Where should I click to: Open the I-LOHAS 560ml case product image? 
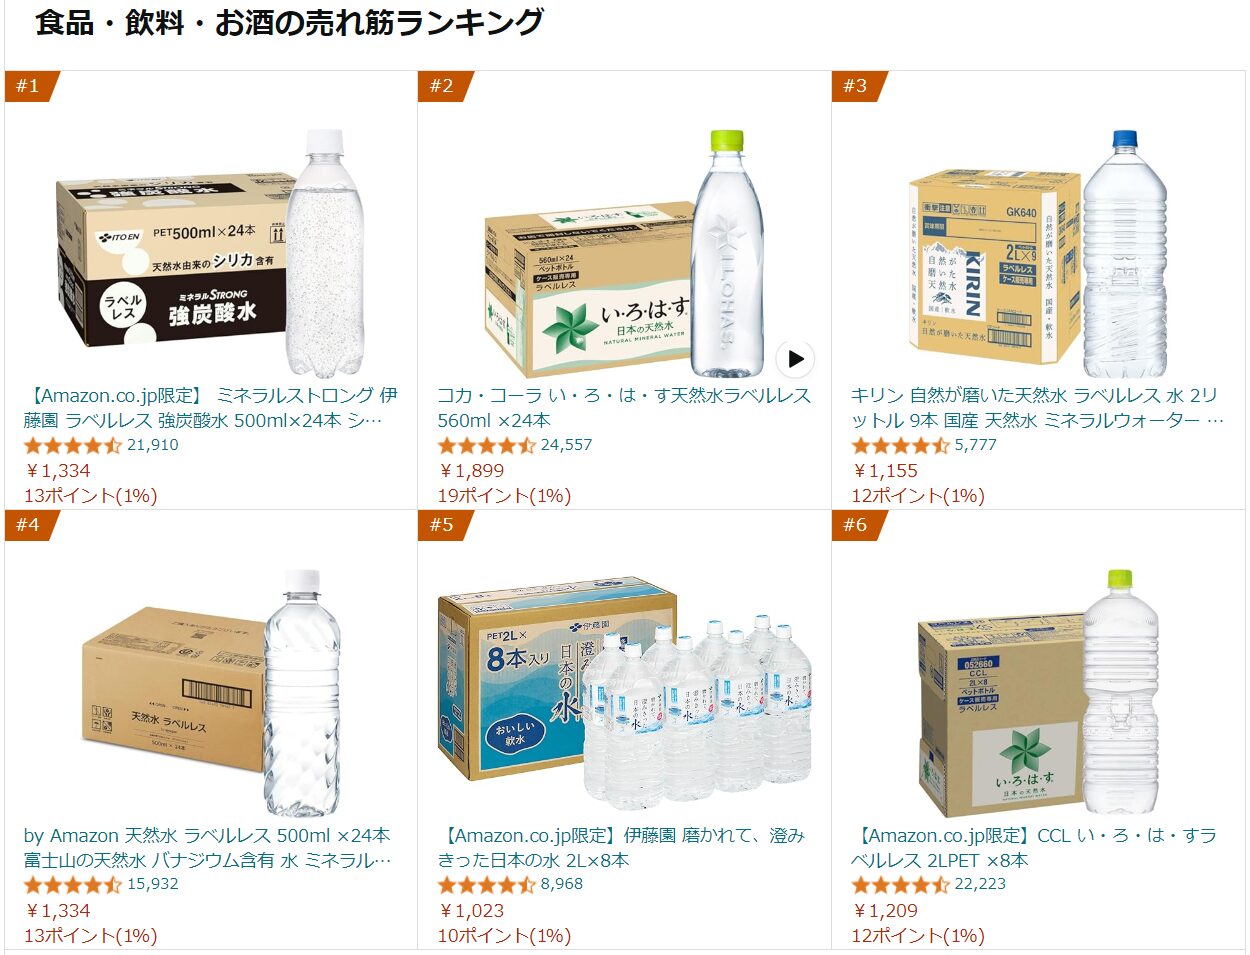click(x=625, y=254)
